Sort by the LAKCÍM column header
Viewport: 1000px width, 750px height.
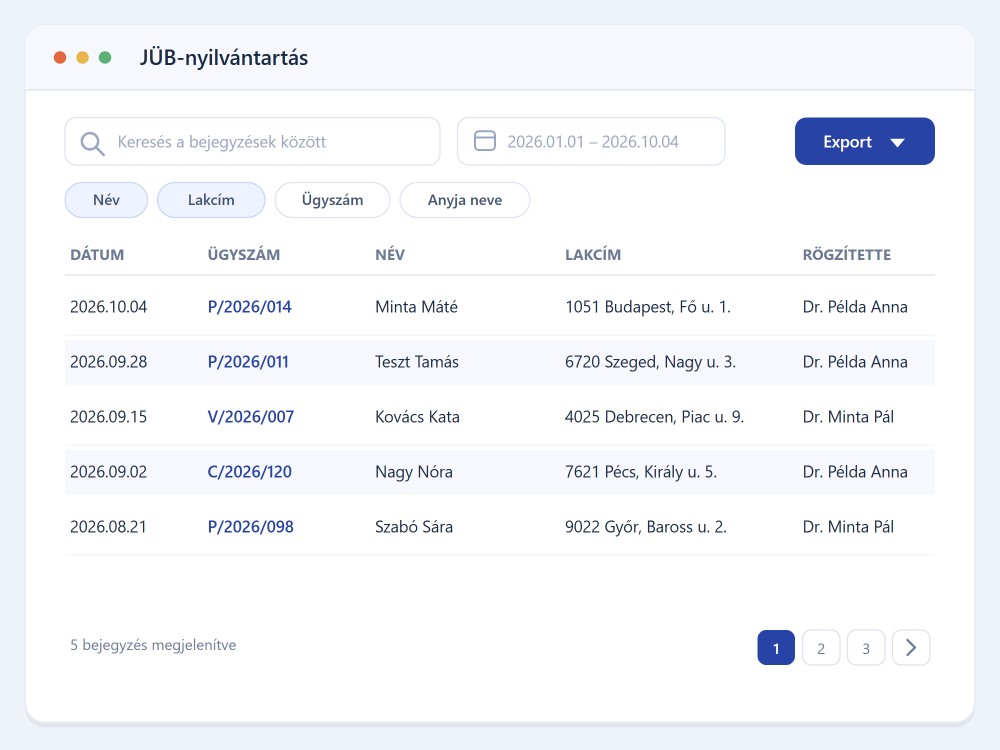pyautogui.click(x=592, y=254)
